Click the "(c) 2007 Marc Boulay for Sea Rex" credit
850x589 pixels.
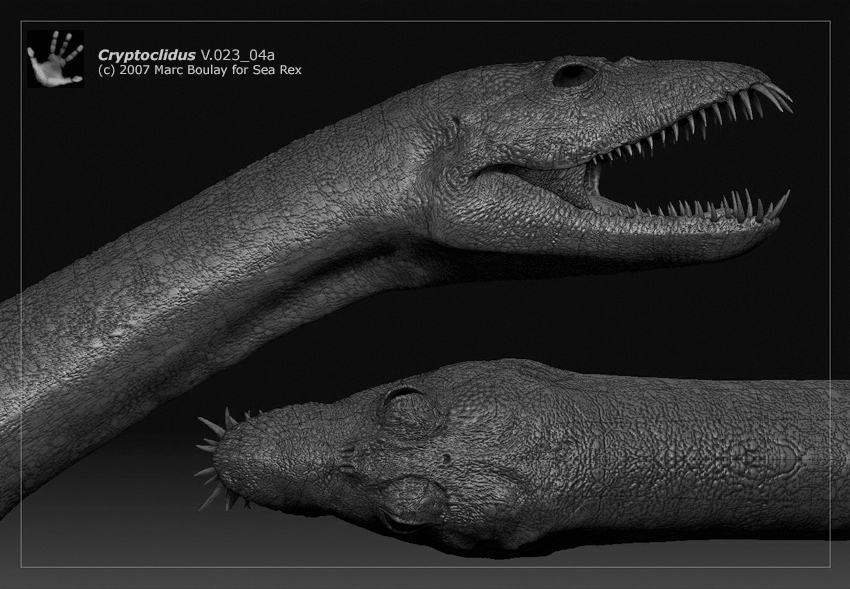pos(199,70)
